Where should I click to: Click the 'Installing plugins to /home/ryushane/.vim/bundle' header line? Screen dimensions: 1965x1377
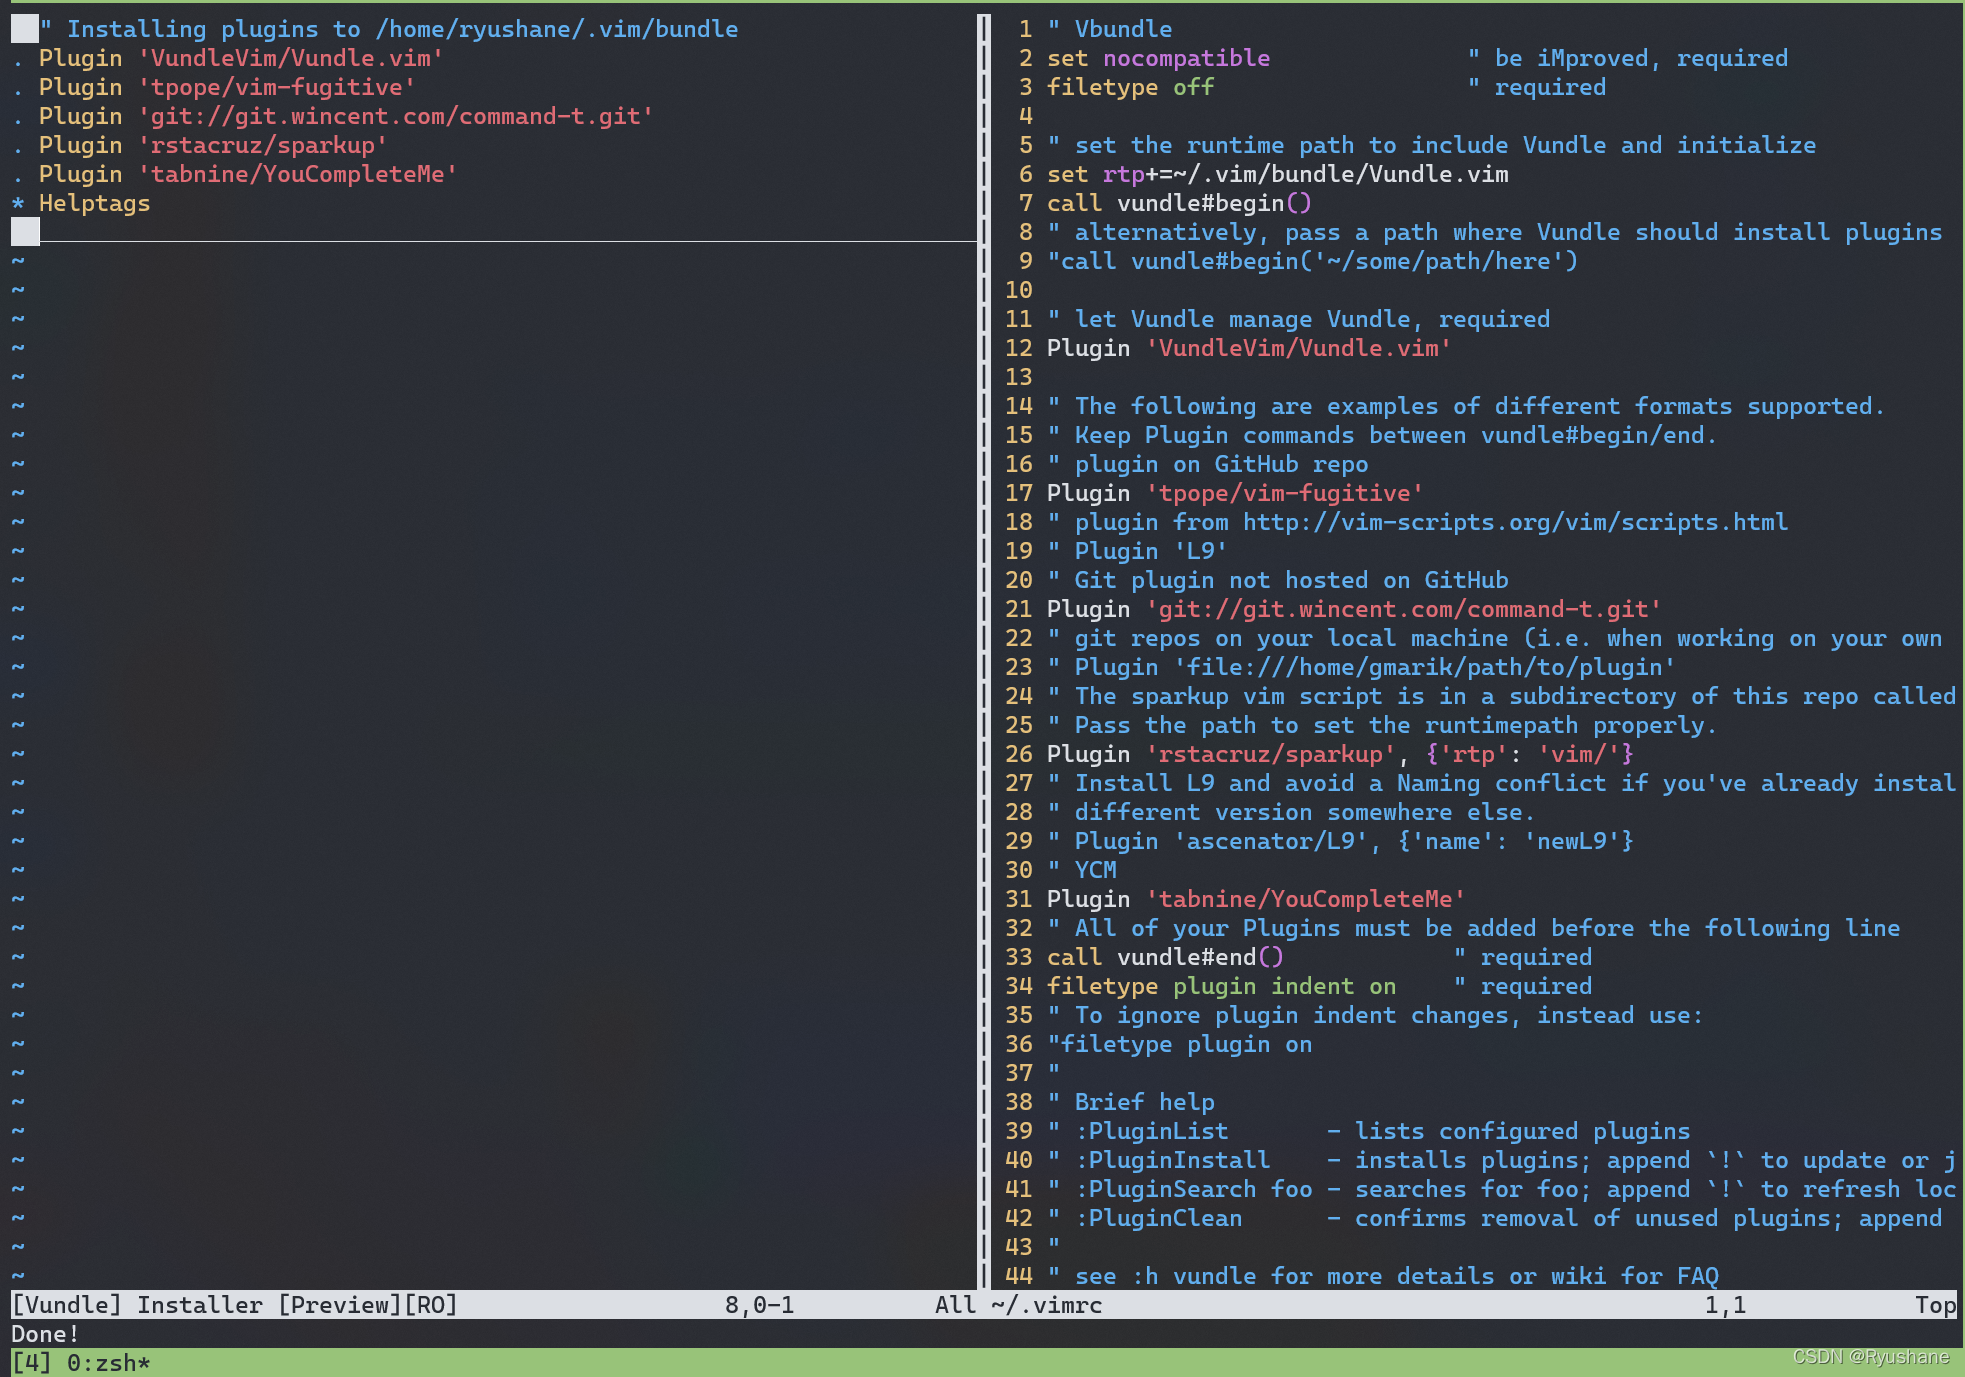click(389, 29)
